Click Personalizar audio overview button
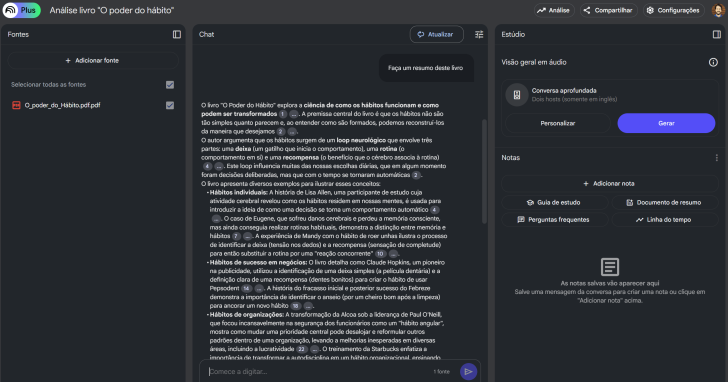The image size is (728, 382). pos(558,123)
